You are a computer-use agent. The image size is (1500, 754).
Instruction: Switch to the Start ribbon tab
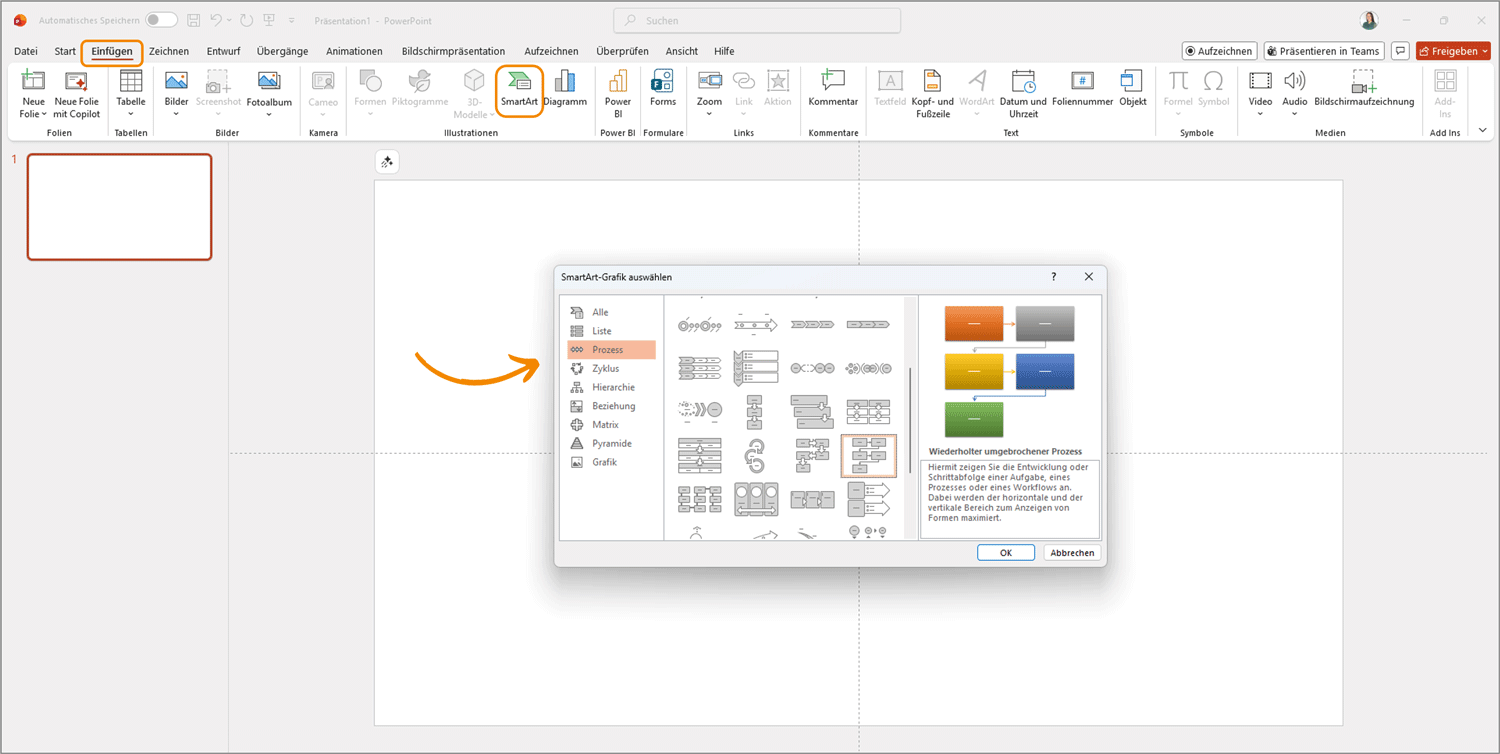pyautogui.click(x=64, y=51)
